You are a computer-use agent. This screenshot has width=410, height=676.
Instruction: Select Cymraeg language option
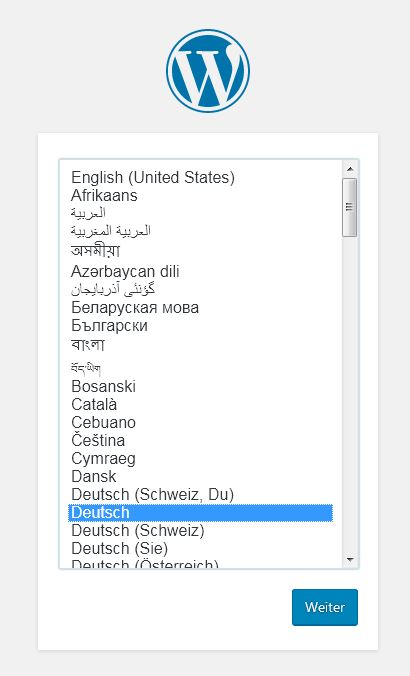click(x=103, y=459)
